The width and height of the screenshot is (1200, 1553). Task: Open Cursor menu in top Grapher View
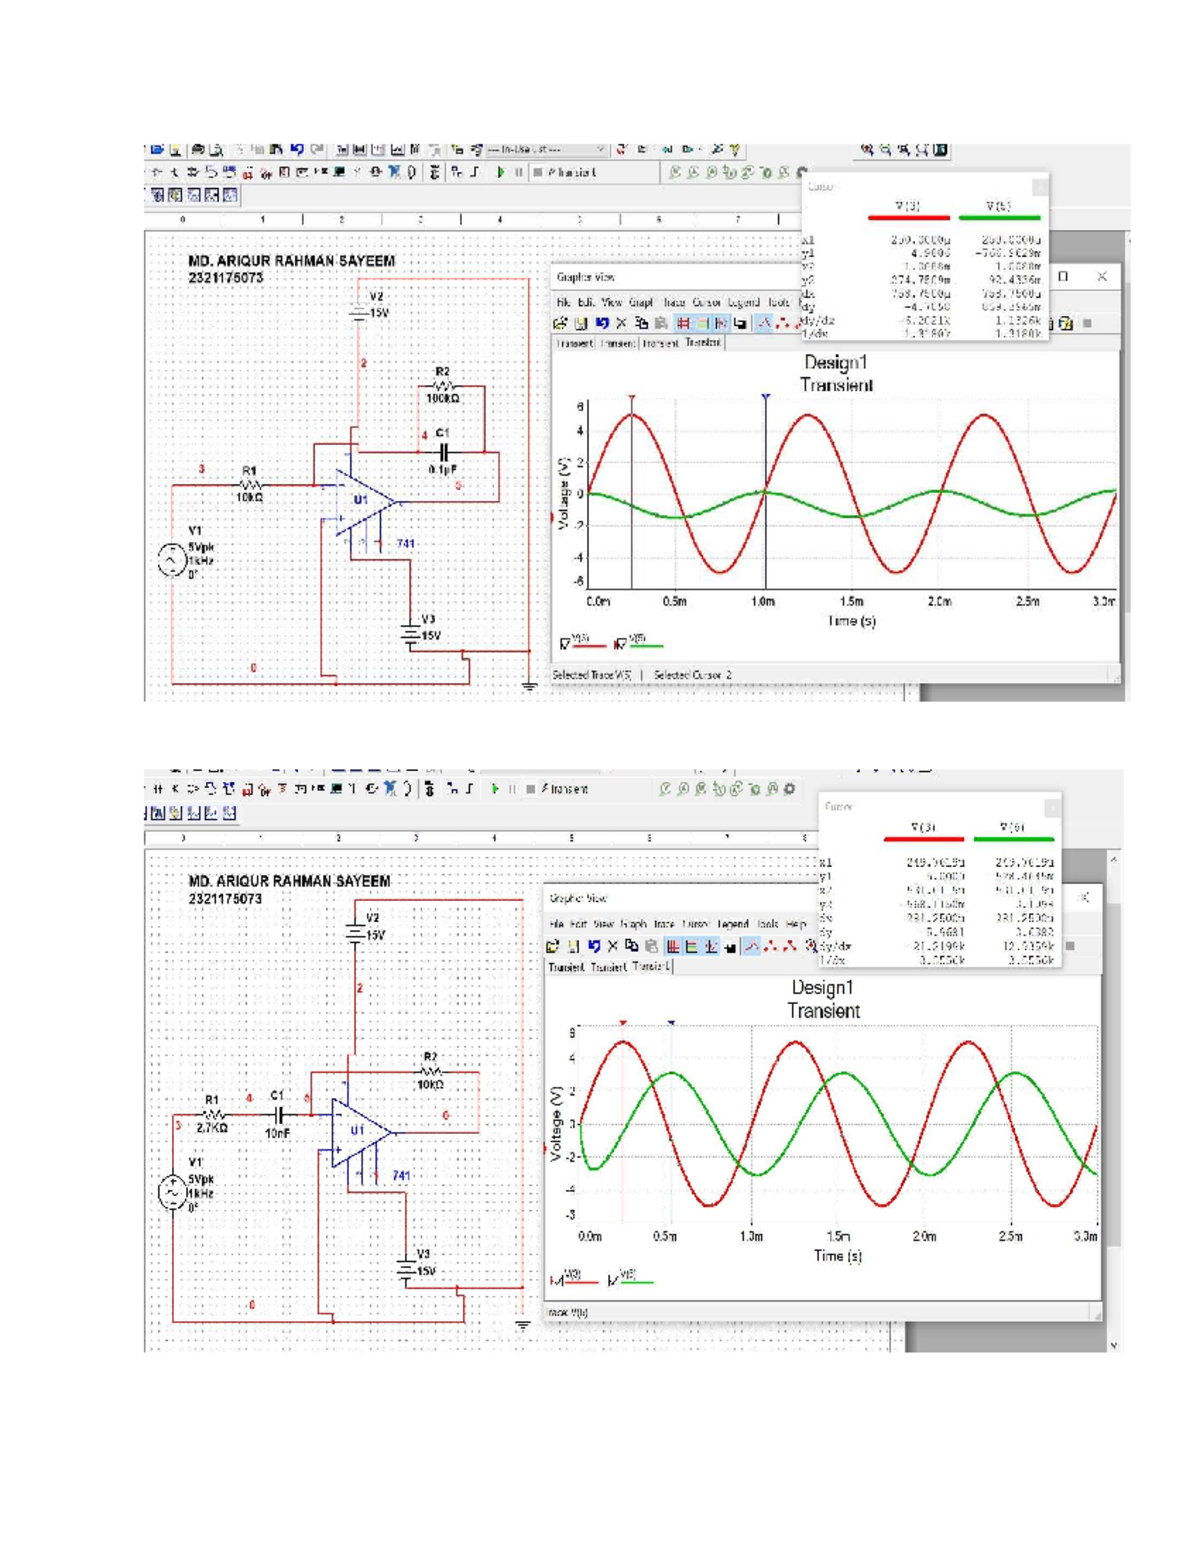[x=707, y=302]
